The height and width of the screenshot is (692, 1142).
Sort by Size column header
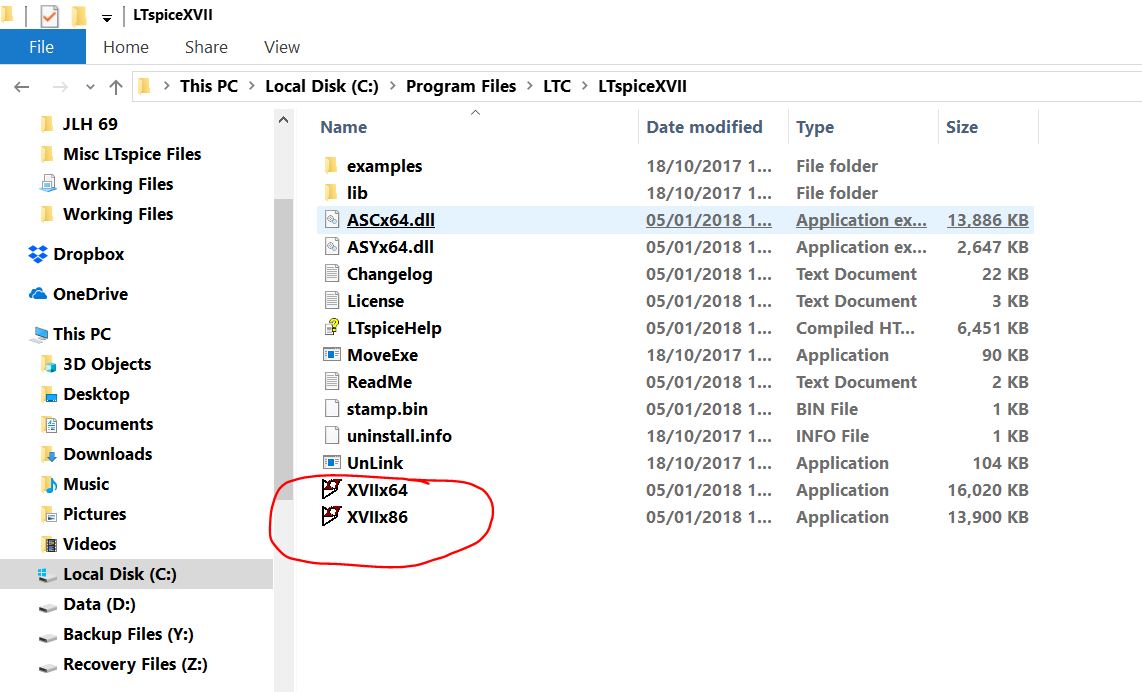(x=961, y=127)
